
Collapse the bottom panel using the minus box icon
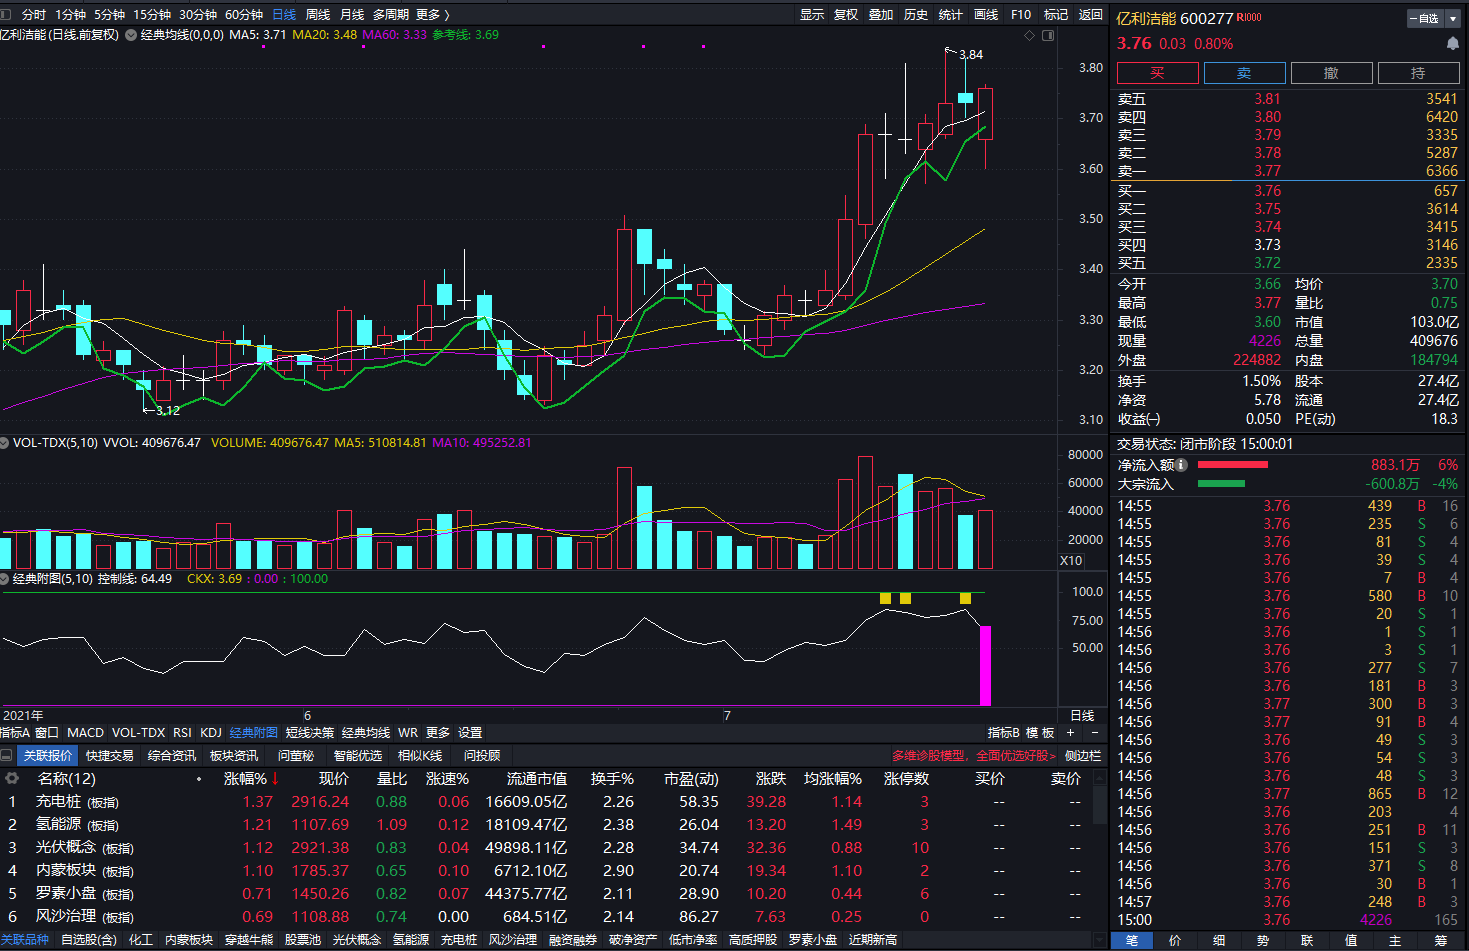7,756
